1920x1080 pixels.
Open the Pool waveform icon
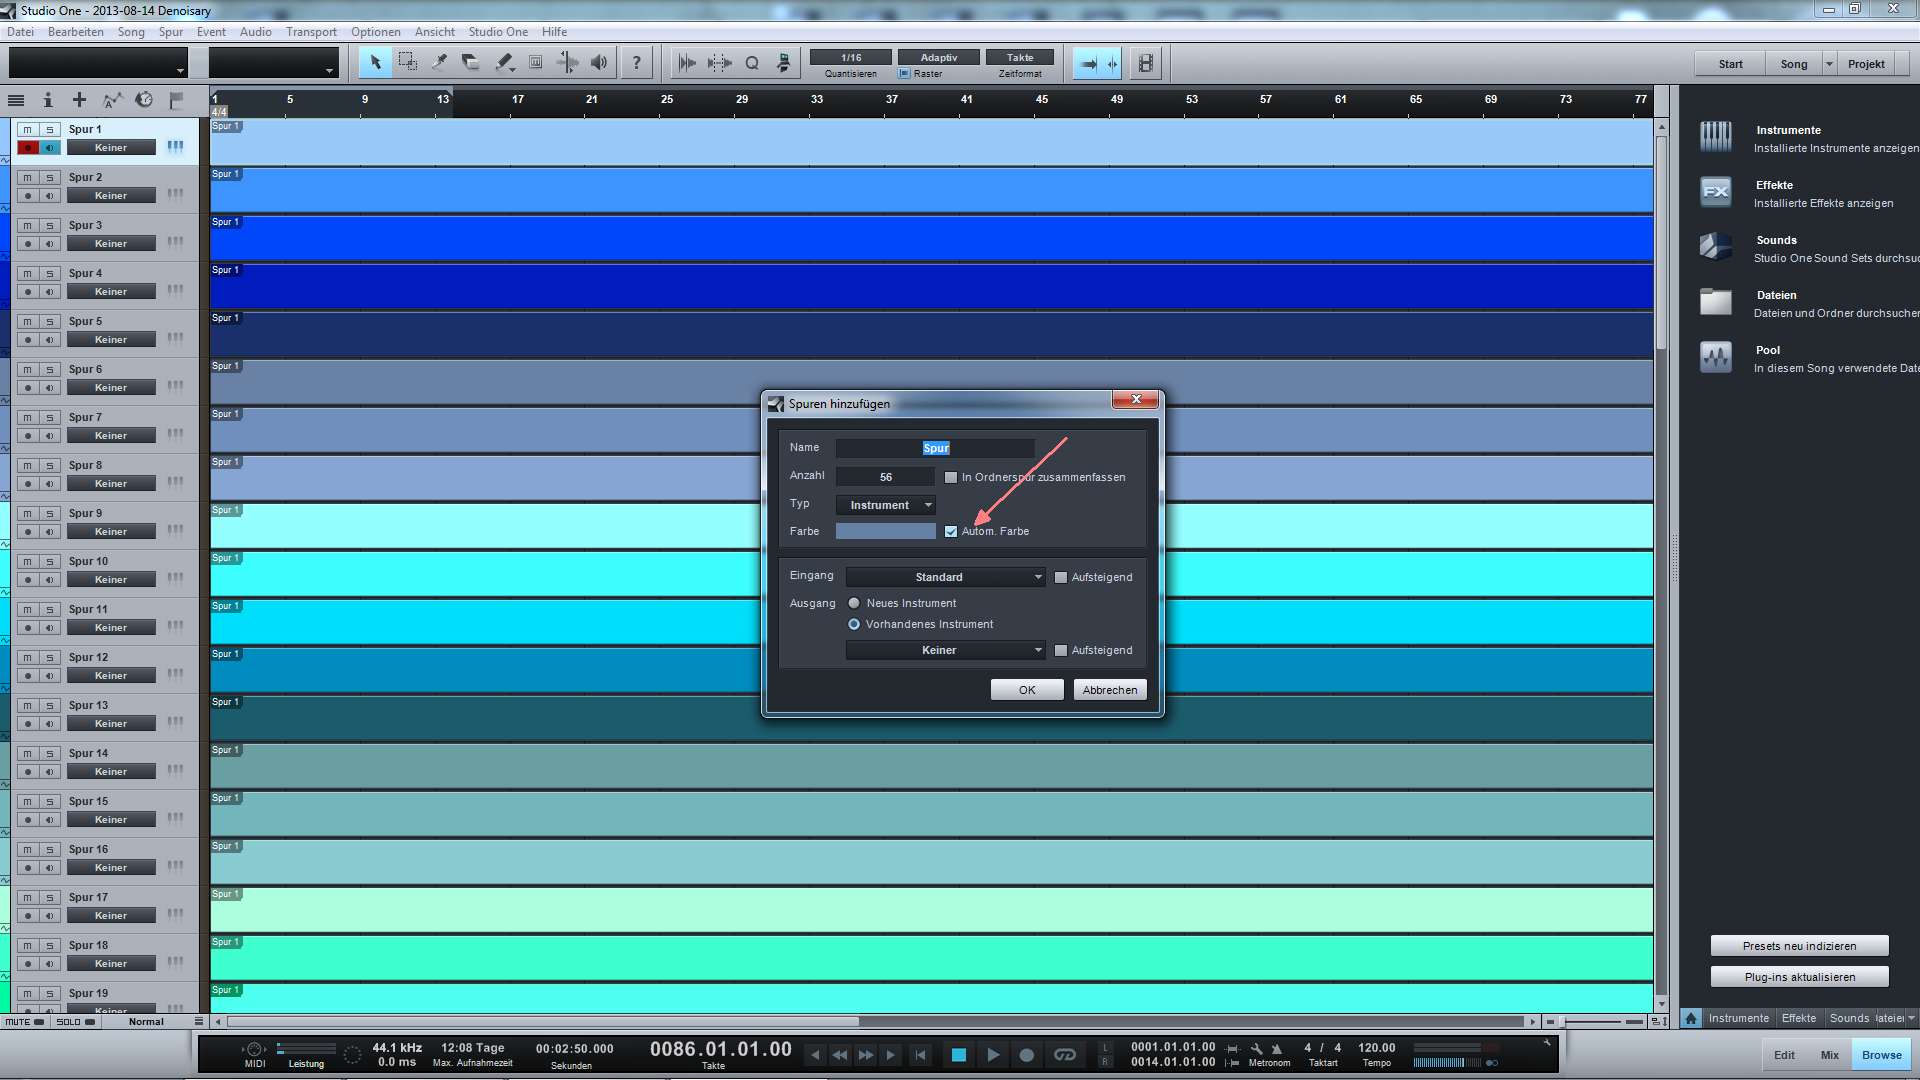coord(1716,356)
